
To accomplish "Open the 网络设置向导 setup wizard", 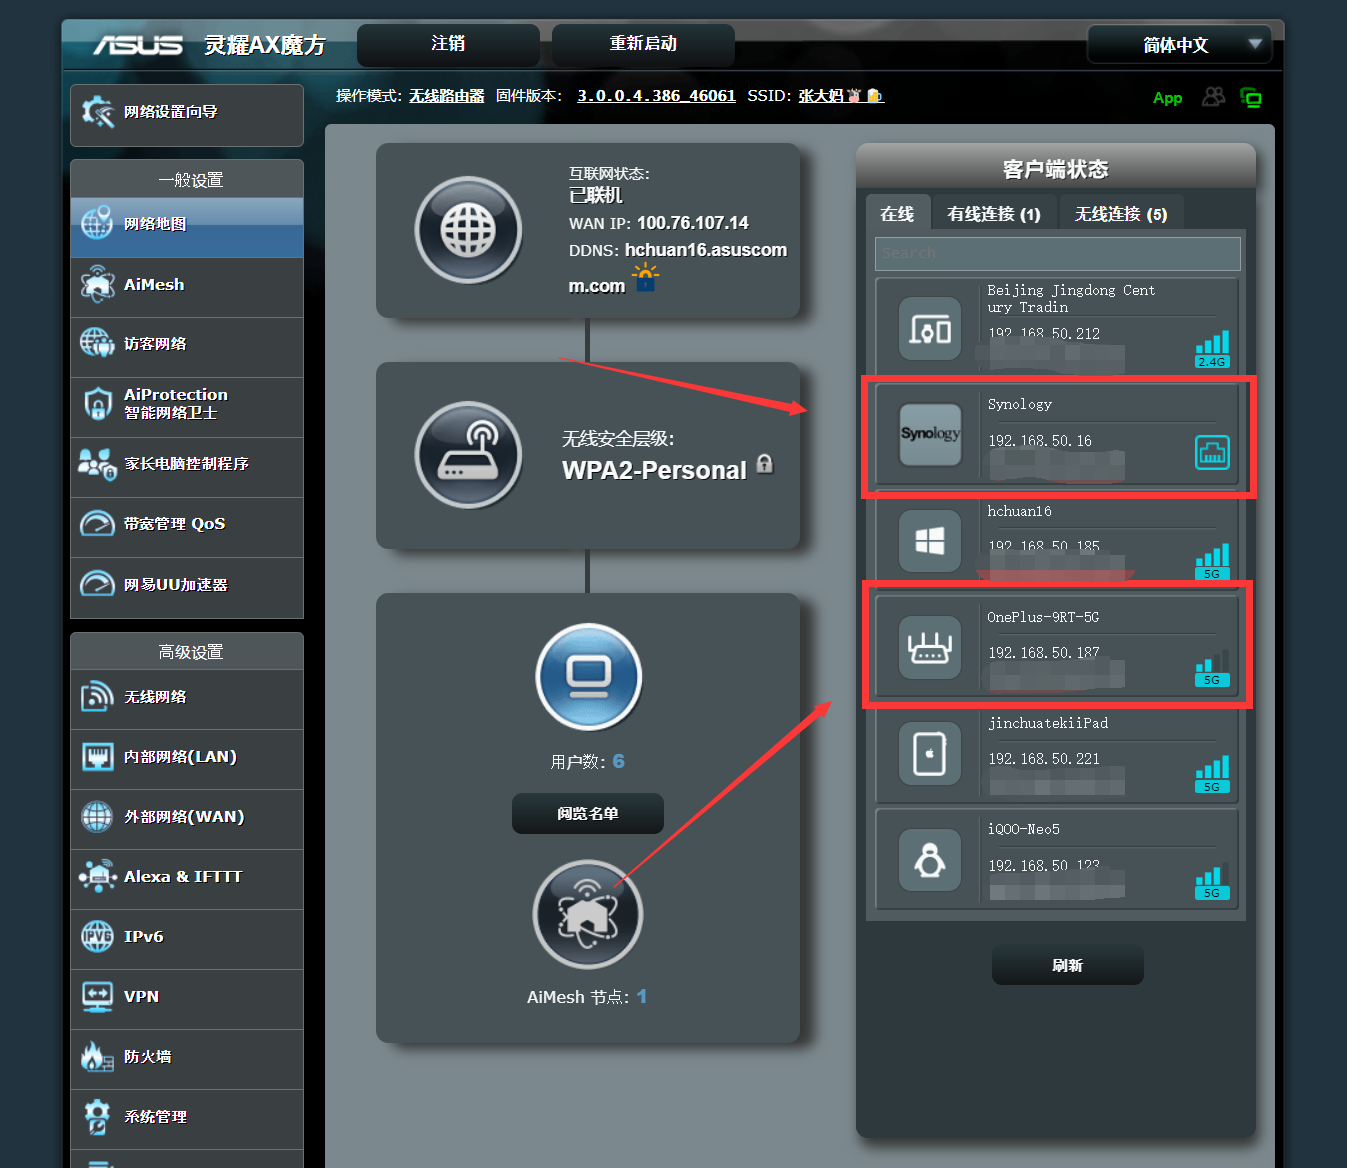I will pos(187,115).
